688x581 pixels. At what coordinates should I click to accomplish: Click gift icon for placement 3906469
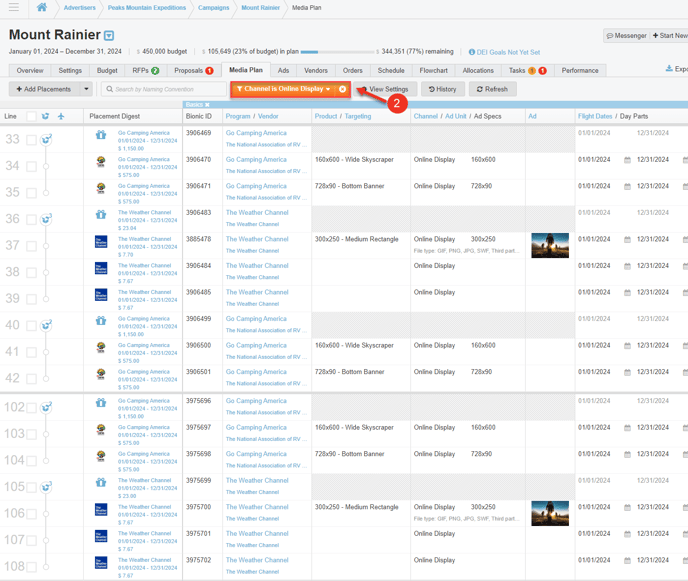tap(101, 135)
